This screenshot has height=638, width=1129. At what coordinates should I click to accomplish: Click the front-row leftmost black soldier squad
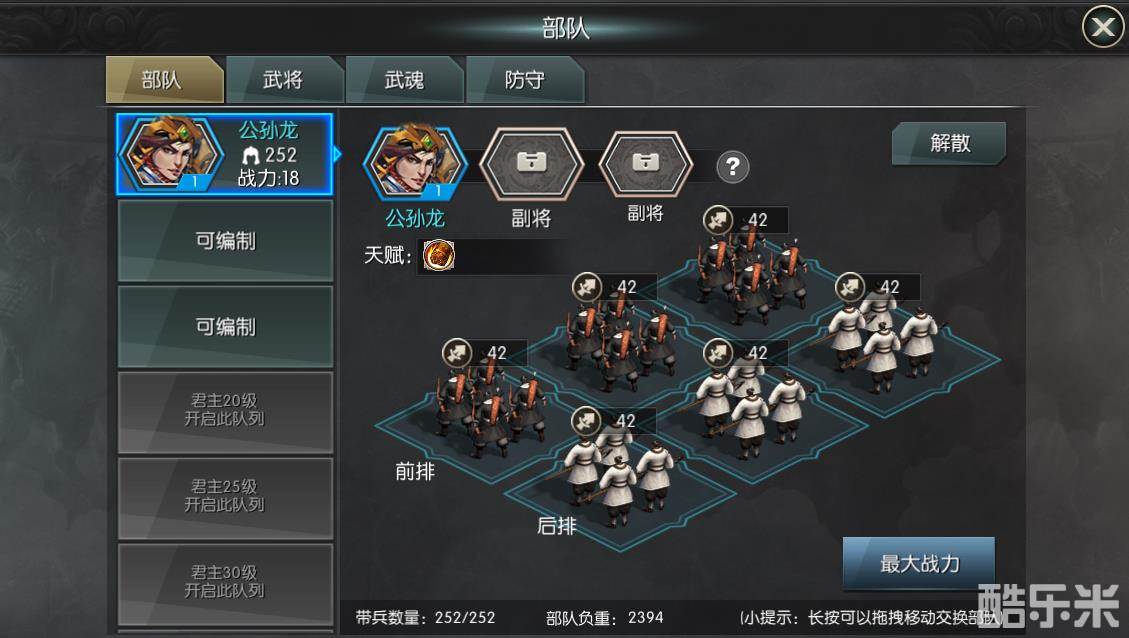point(488,410)
